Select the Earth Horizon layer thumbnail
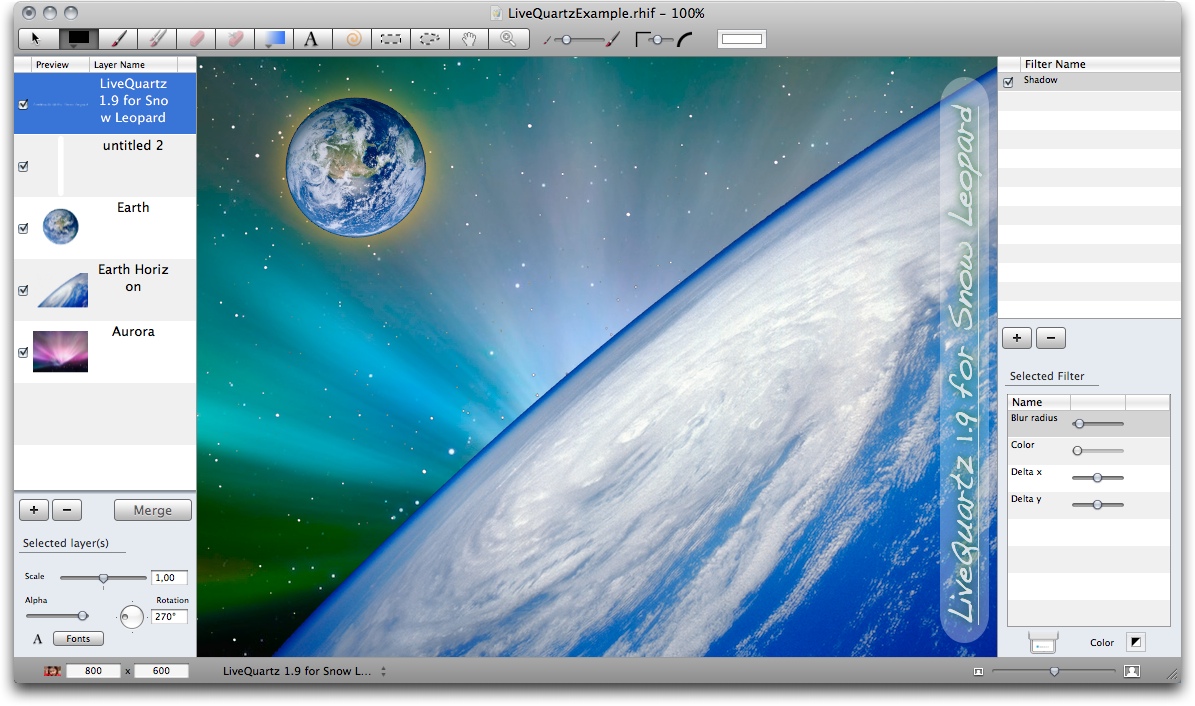This screenshot has width=1195, height=706. pyautogui.click(x=62, y=290)
